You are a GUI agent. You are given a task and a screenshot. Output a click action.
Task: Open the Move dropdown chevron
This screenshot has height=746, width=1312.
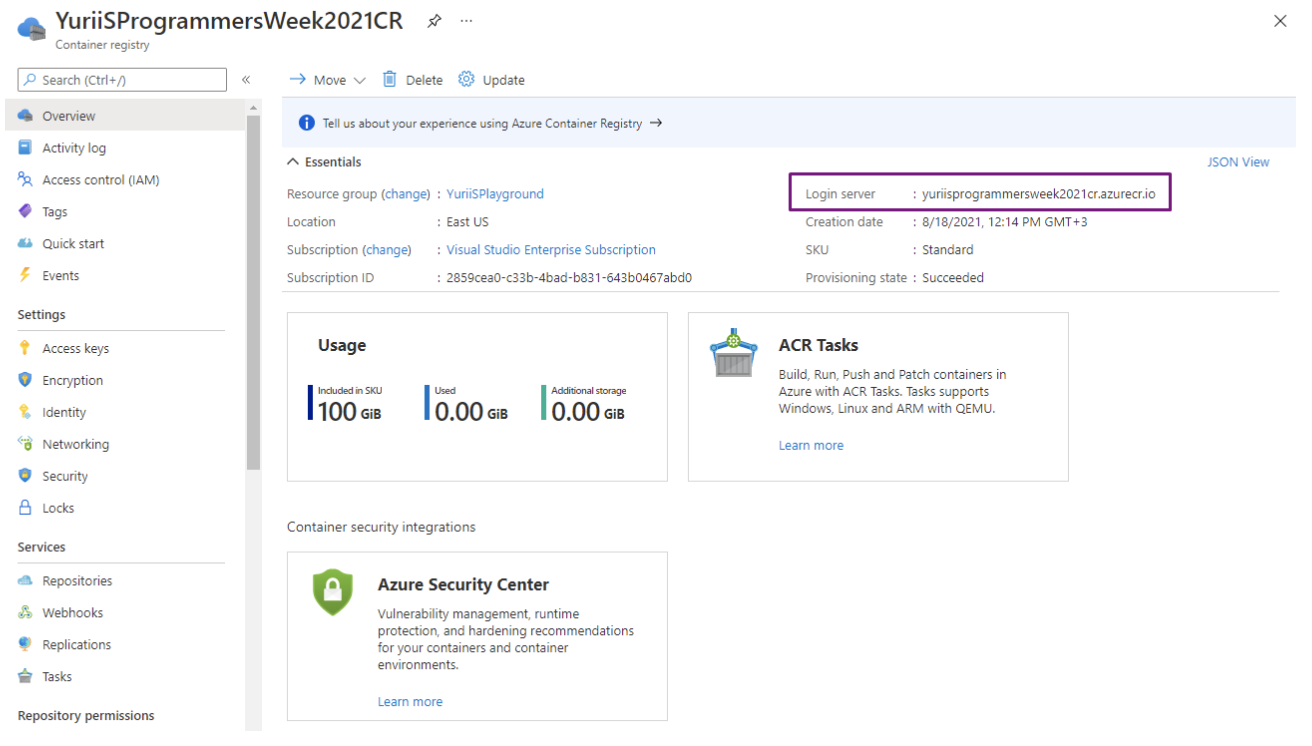click(x=360, y=80)
